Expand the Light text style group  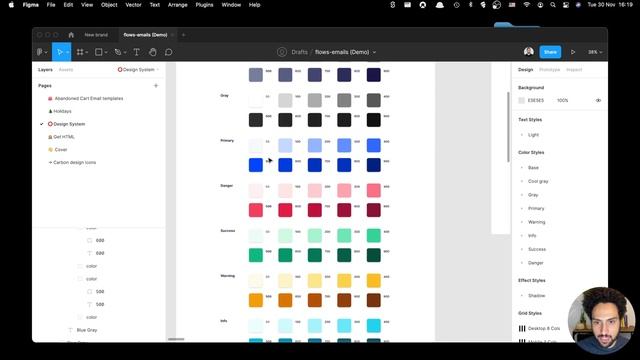(x=522, y=135)
